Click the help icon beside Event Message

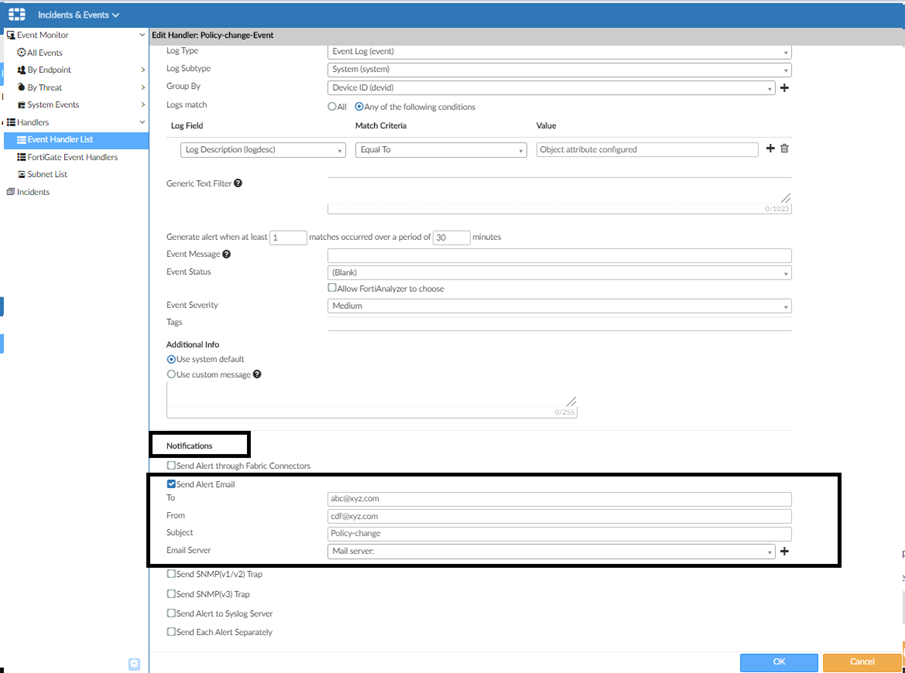[x=225, y=254]
